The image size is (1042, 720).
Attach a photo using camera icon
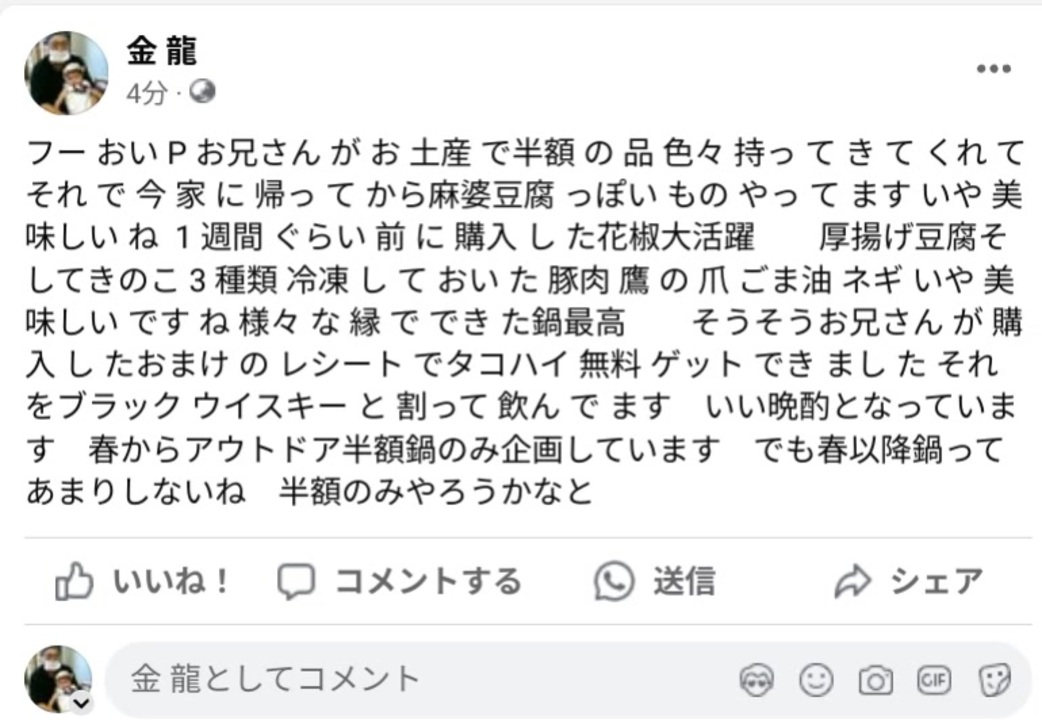click(x=876, y=681)
